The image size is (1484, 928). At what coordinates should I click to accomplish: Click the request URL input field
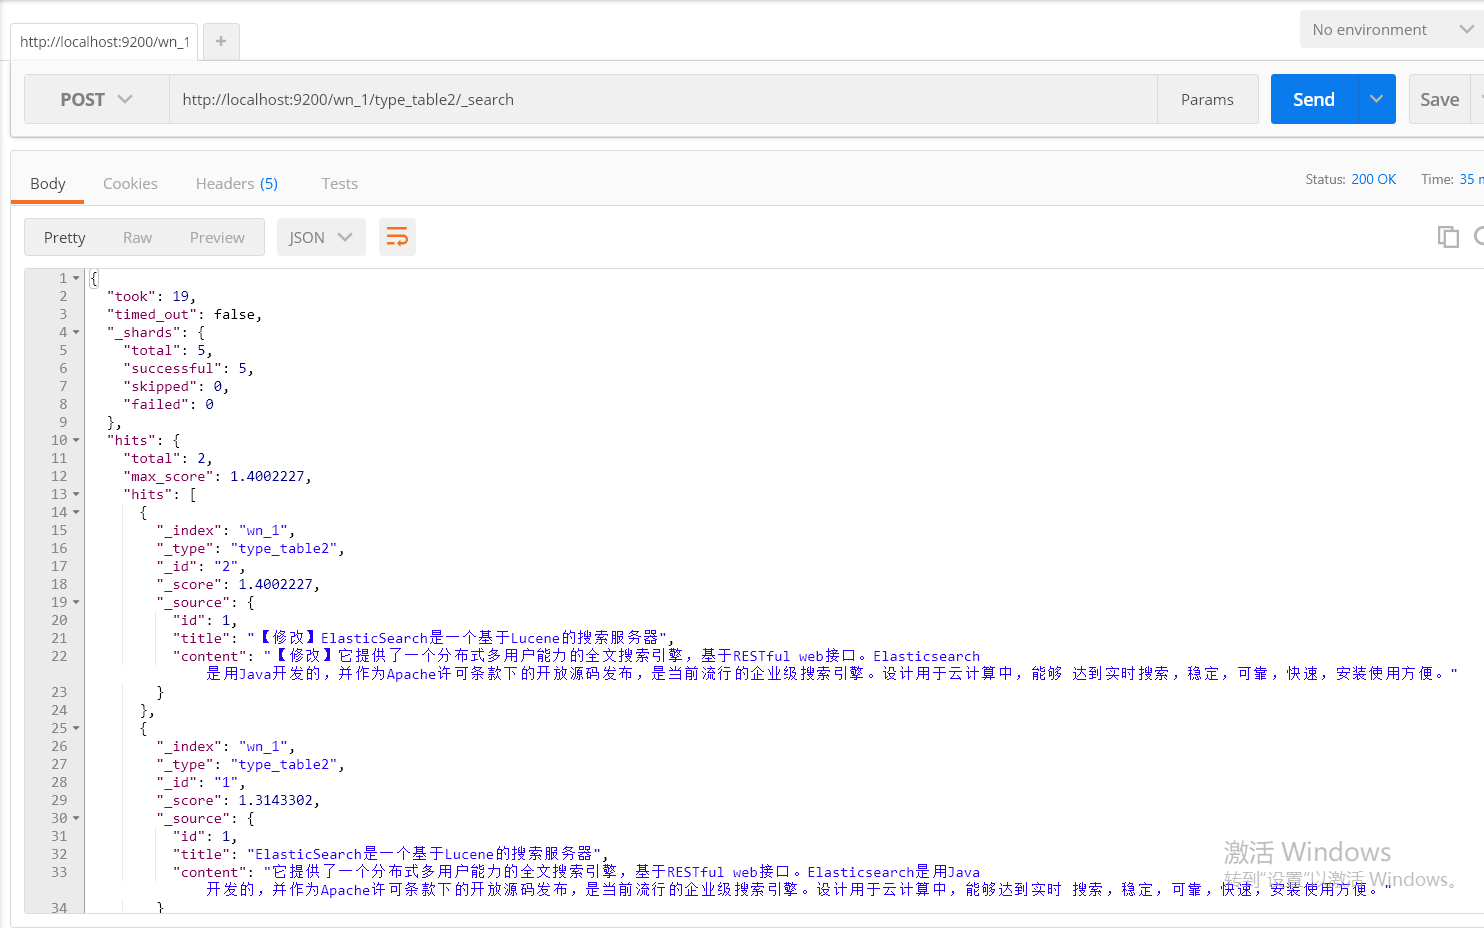(663, 99)
